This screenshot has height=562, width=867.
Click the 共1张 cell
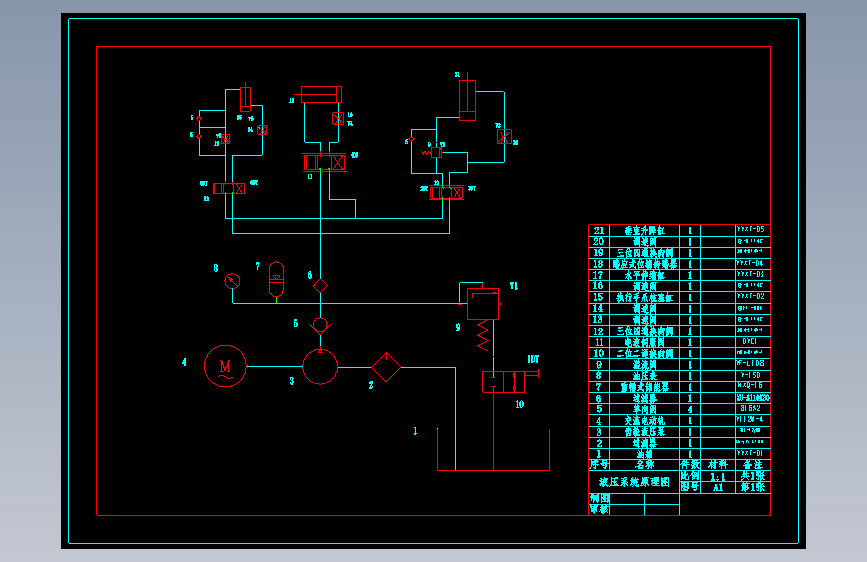click(753, 476)
